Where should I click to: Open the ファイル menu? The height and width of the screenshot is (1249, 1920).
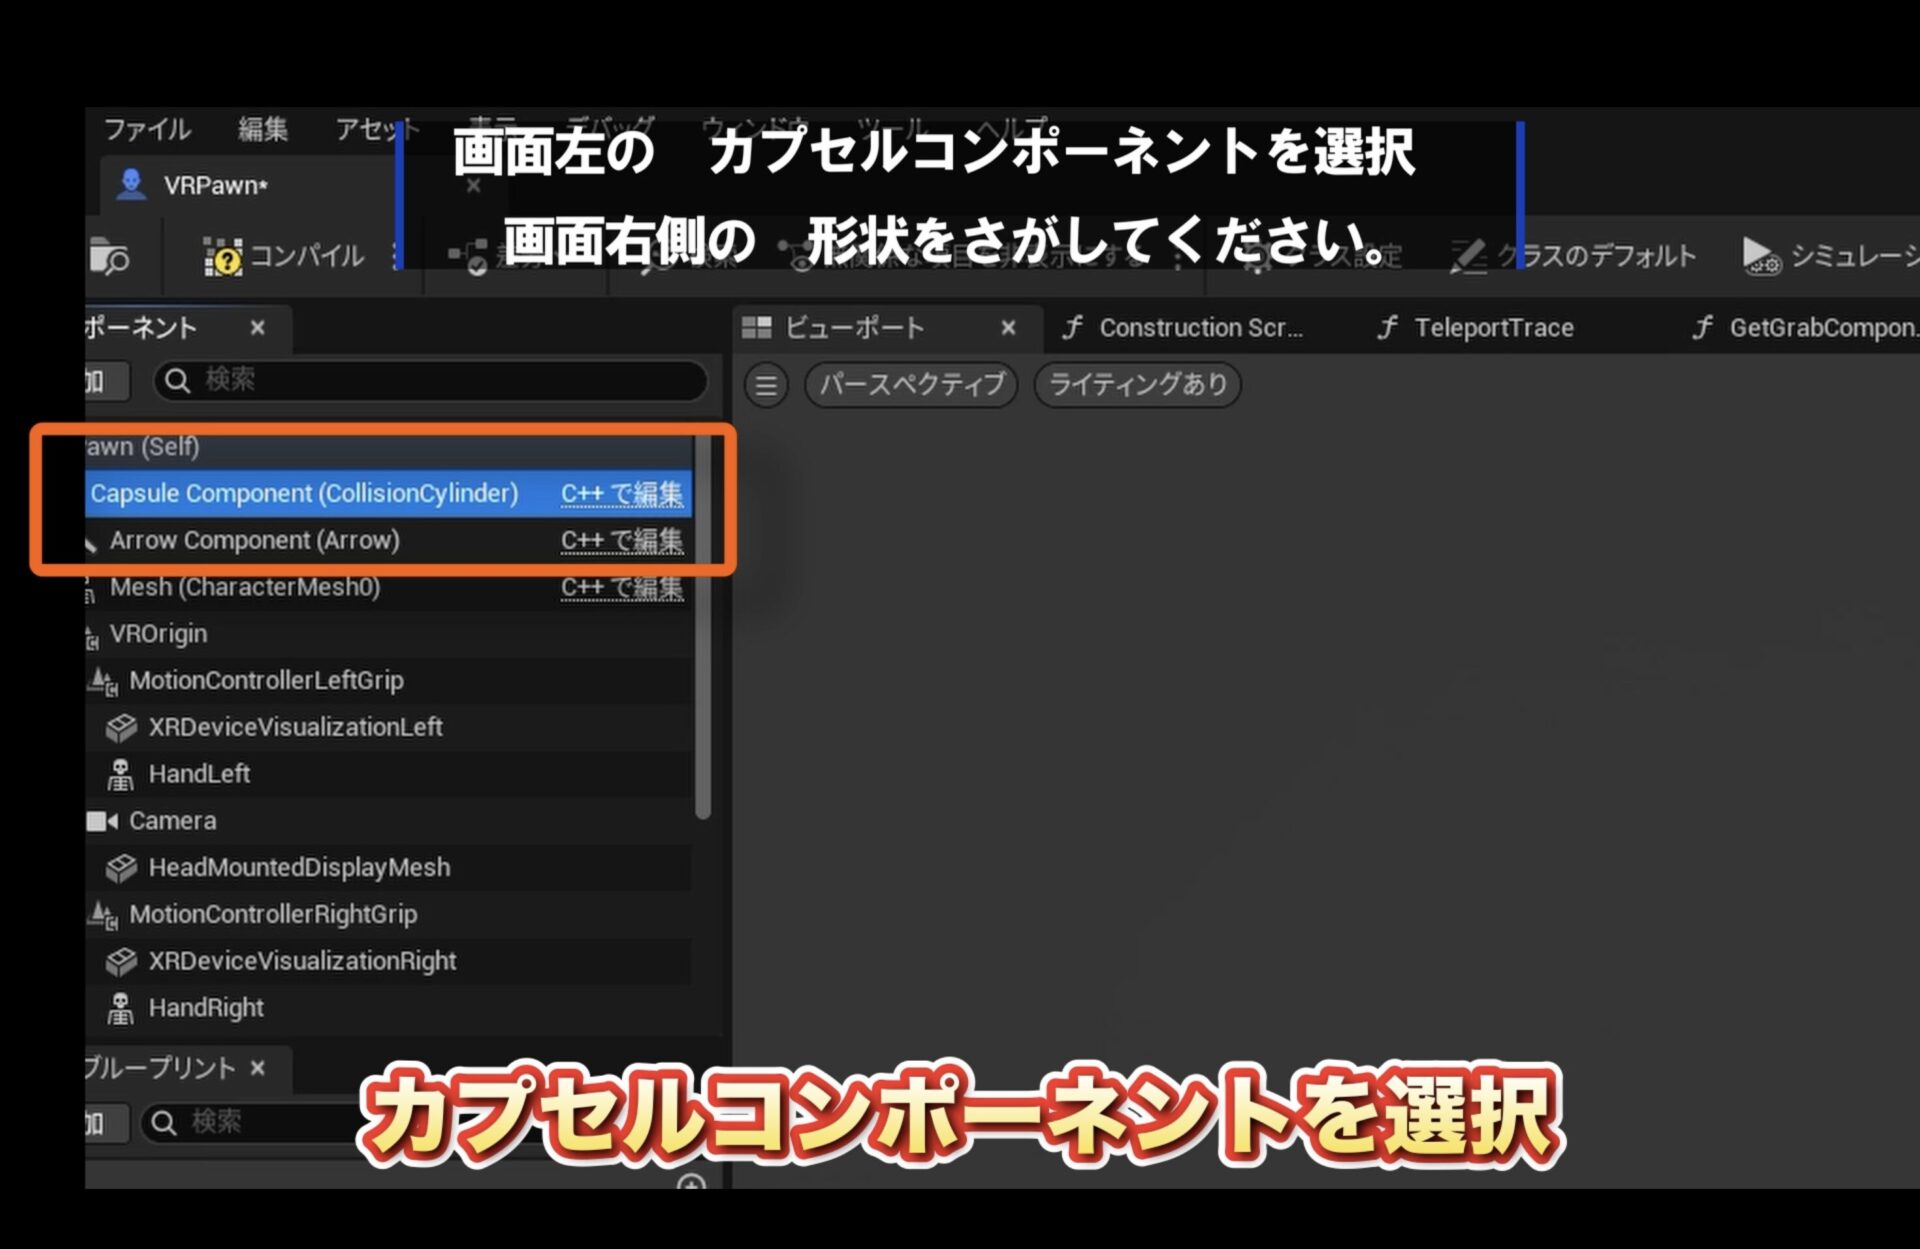click(147, 129)
